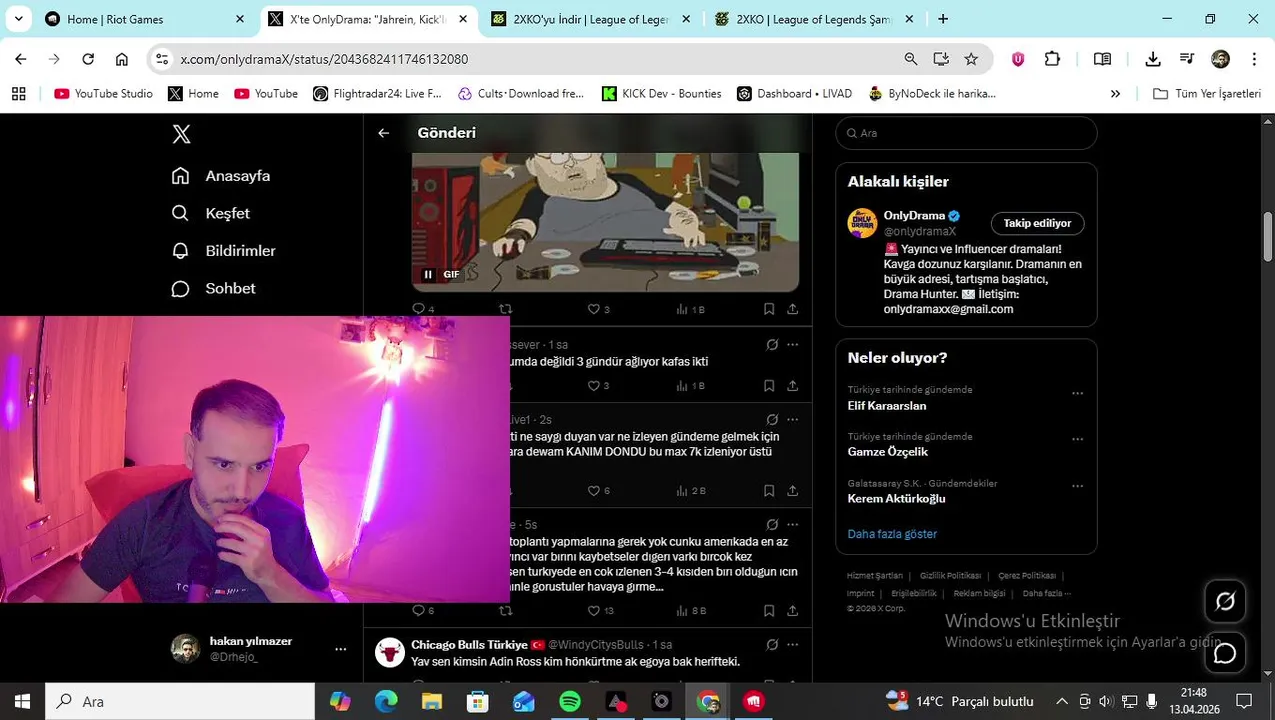
Task: Open tab search dropdown arrow
Action: pyautogui.click(x=18, y=19)
